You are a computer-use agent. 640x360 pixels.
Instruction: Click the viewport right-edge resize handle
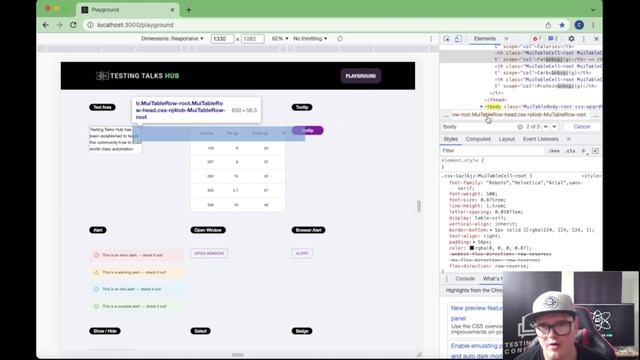click(x=419, y=206)
